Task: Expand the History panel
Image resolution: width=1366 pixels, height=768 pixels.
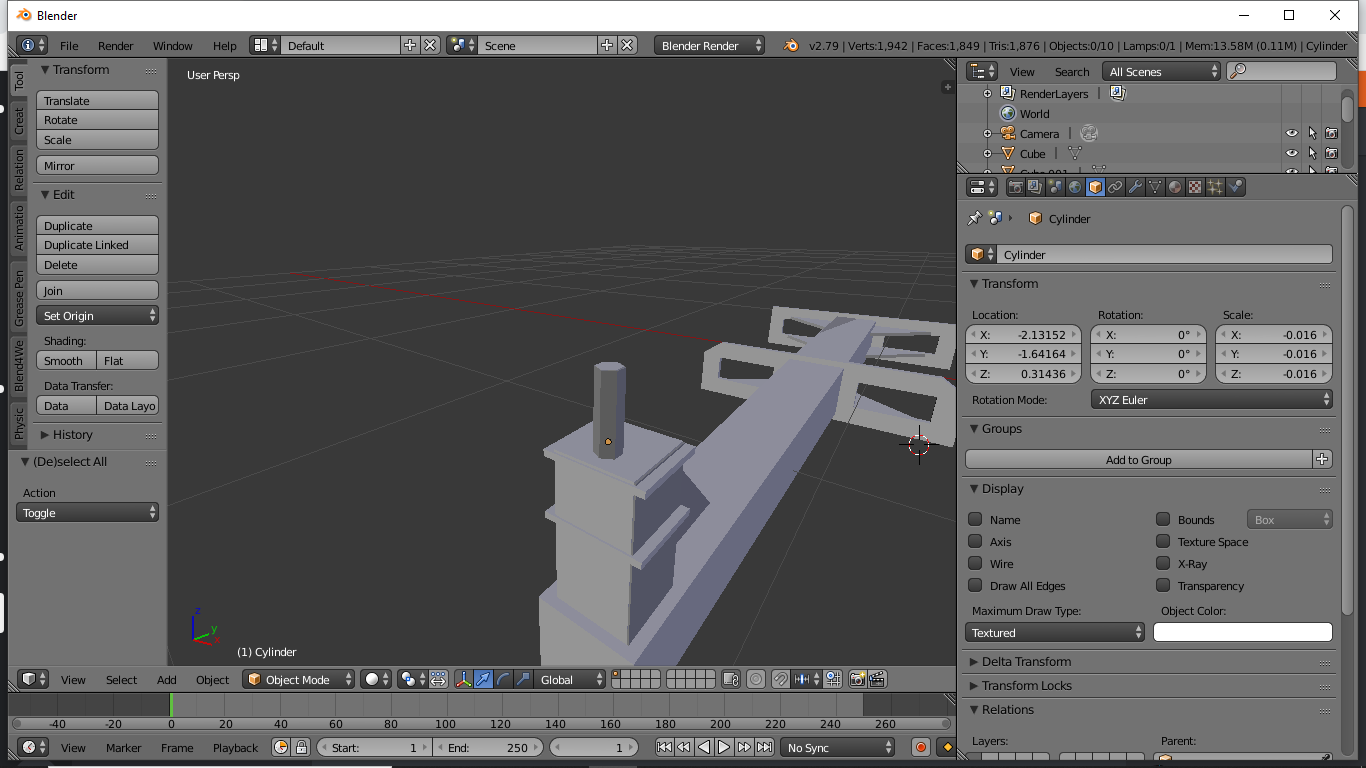Action: (66, 434)
